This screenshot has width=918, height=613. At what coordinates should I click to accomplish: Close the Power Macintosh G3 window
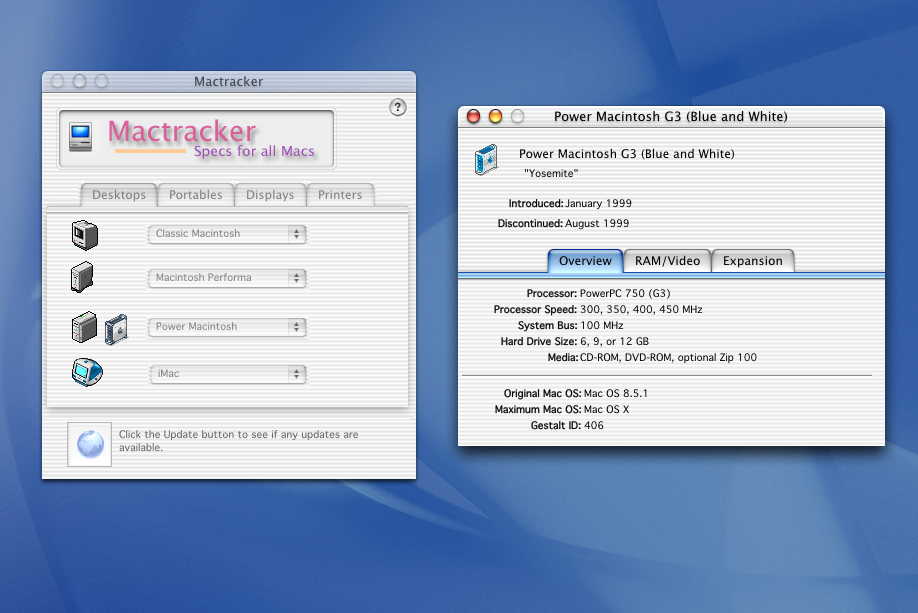[x=473, y=117]
